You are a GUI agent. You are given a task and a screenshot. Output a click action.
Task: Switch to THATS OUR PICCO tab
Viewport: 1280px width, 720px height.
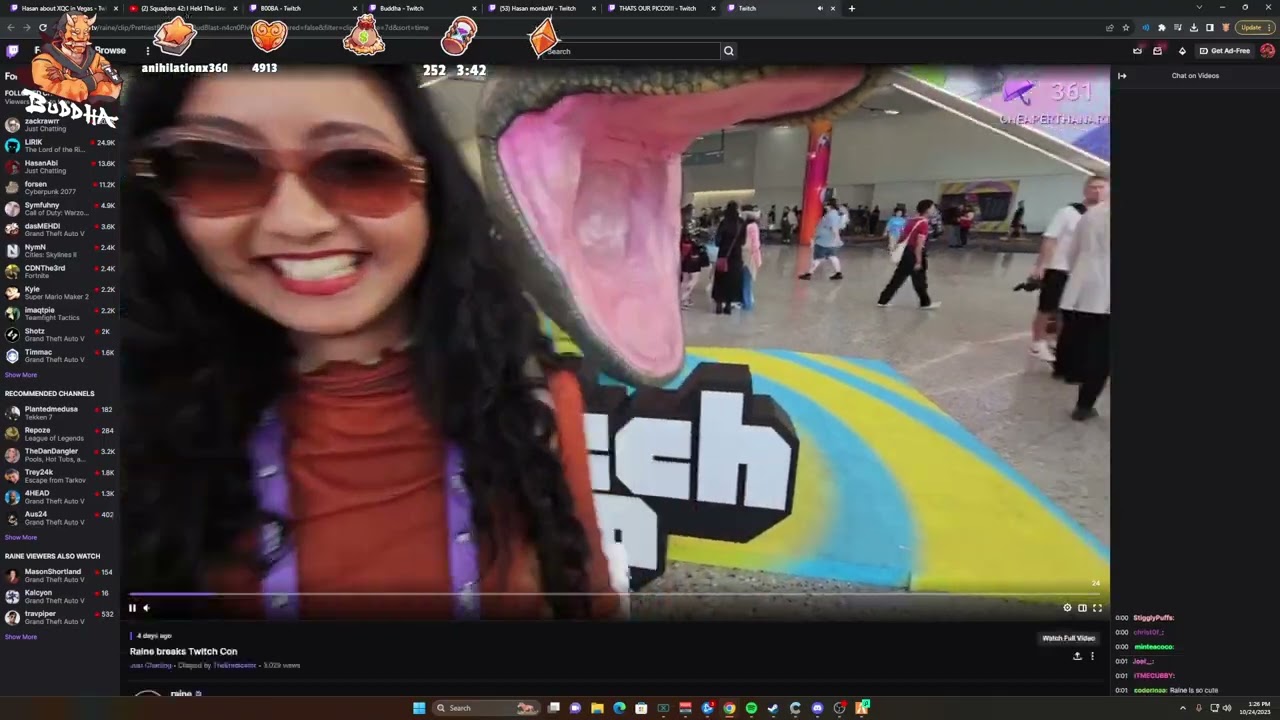pos(662,8)
